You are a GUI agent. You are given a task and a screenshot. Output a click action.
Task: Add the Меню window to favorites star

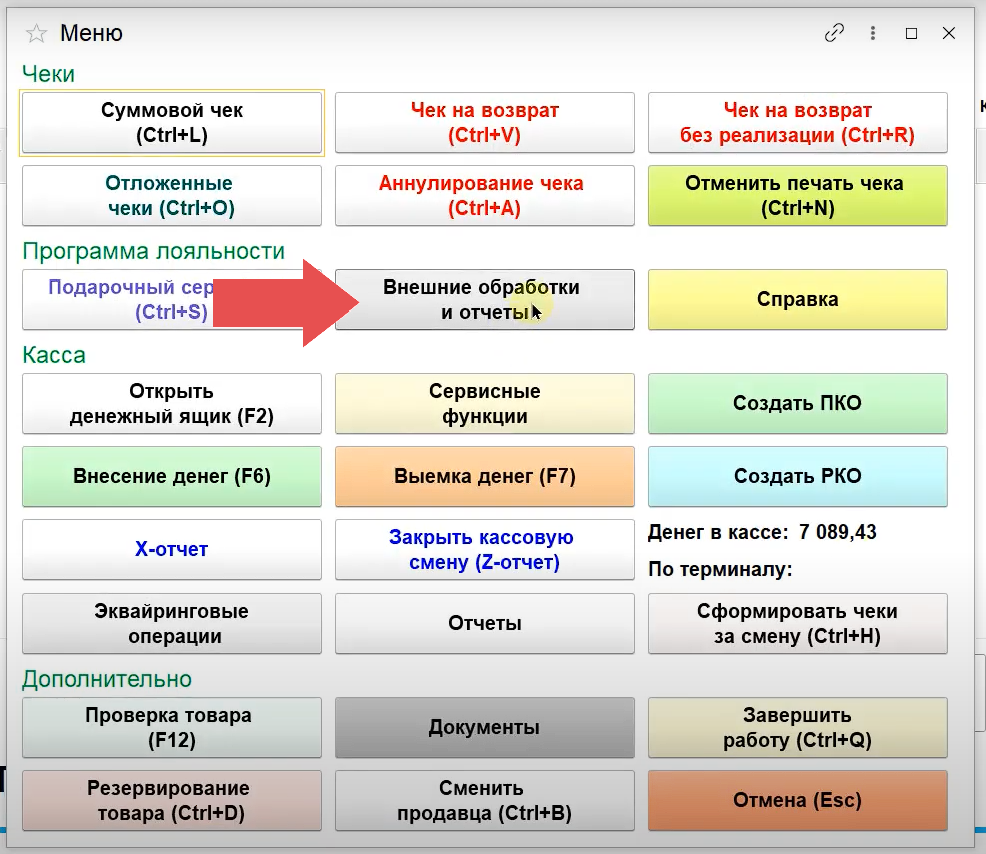(36, 34)
